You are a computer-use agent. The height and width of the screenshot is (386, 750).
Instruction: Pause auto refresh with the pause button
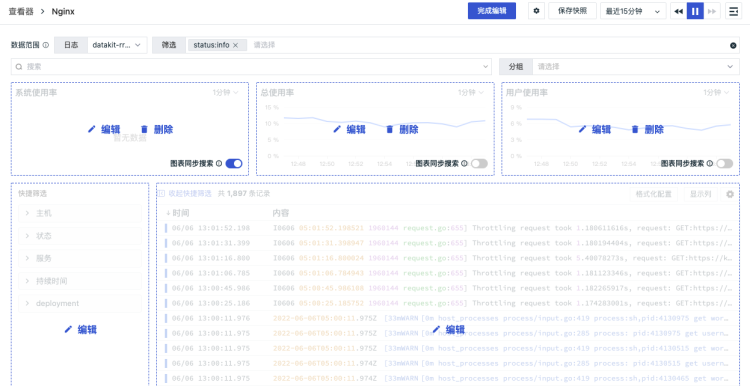tap(695, 11)
